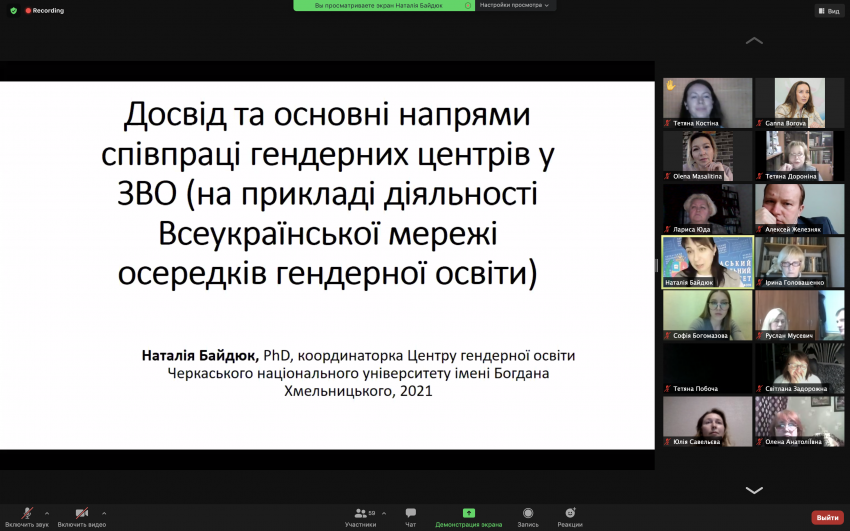Click the red Выйти leave button
The width and height of the screenshot is (850, 531).
pyautogui.click(x=828, y=517)
